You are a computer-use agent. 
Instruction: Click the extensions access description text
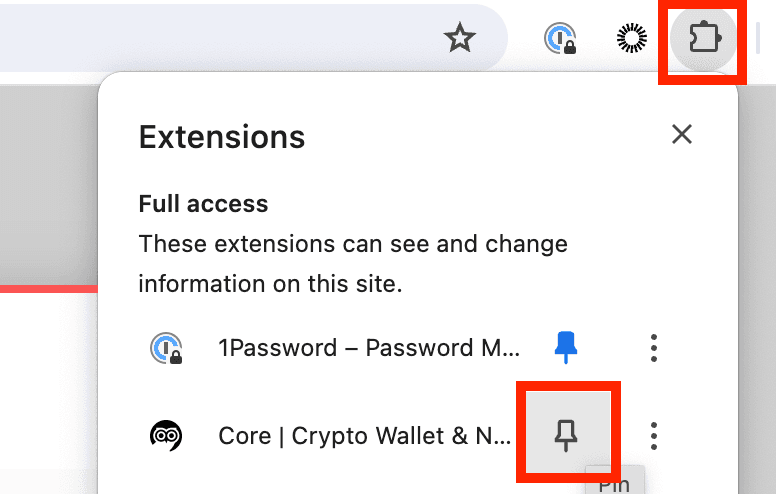coord(352,264)
